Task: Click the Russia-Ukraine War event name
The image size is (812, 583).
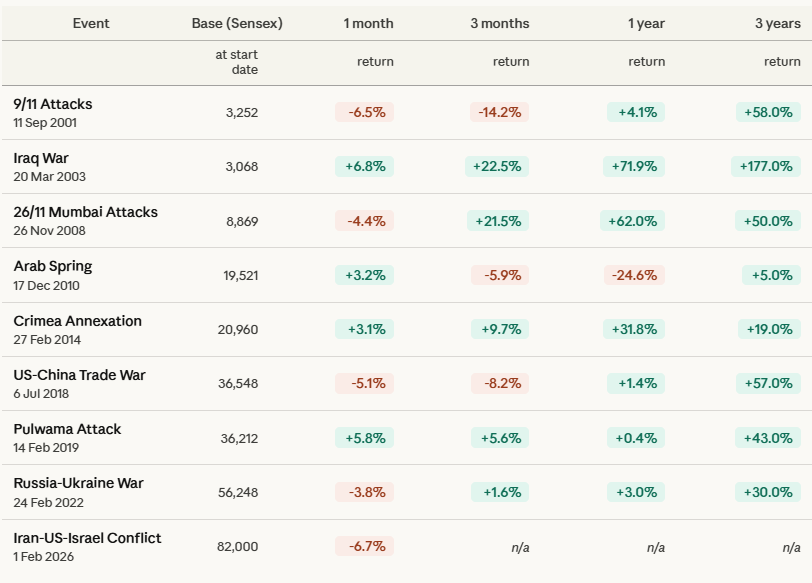Action: (x=79, y=483)
